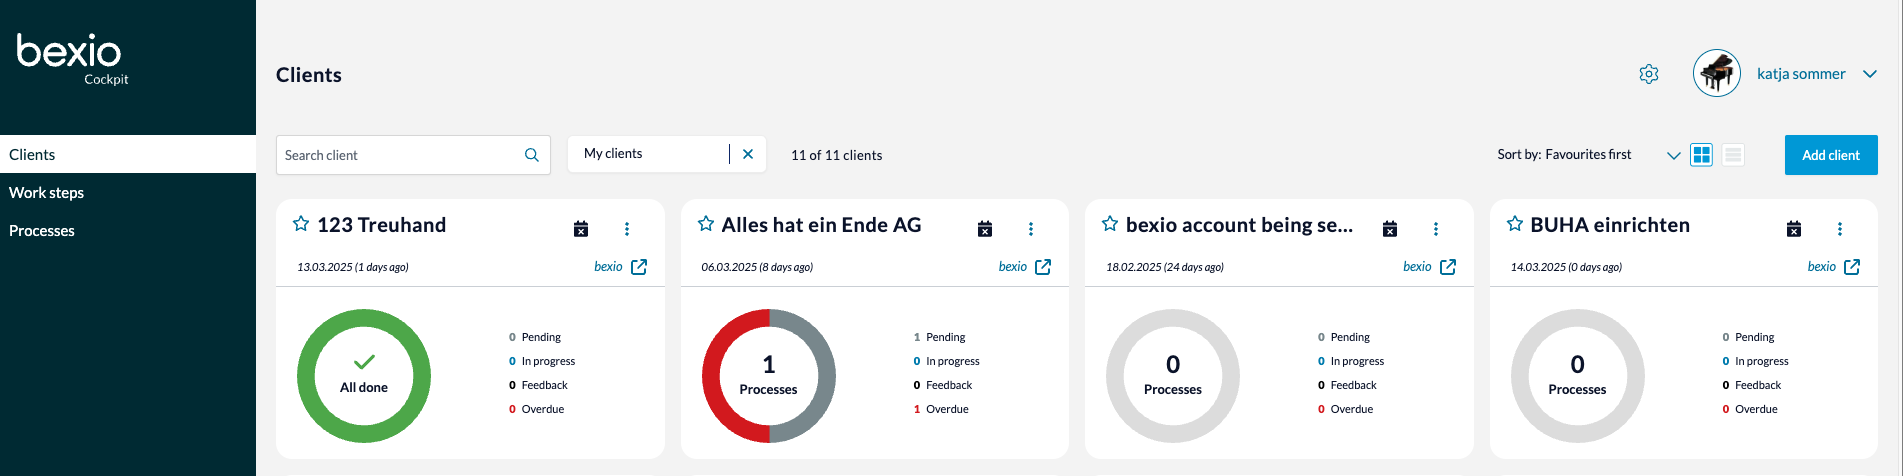
Task: Click calendar icon on 123 Treuhand card
Action: click(x=581, y=229)
